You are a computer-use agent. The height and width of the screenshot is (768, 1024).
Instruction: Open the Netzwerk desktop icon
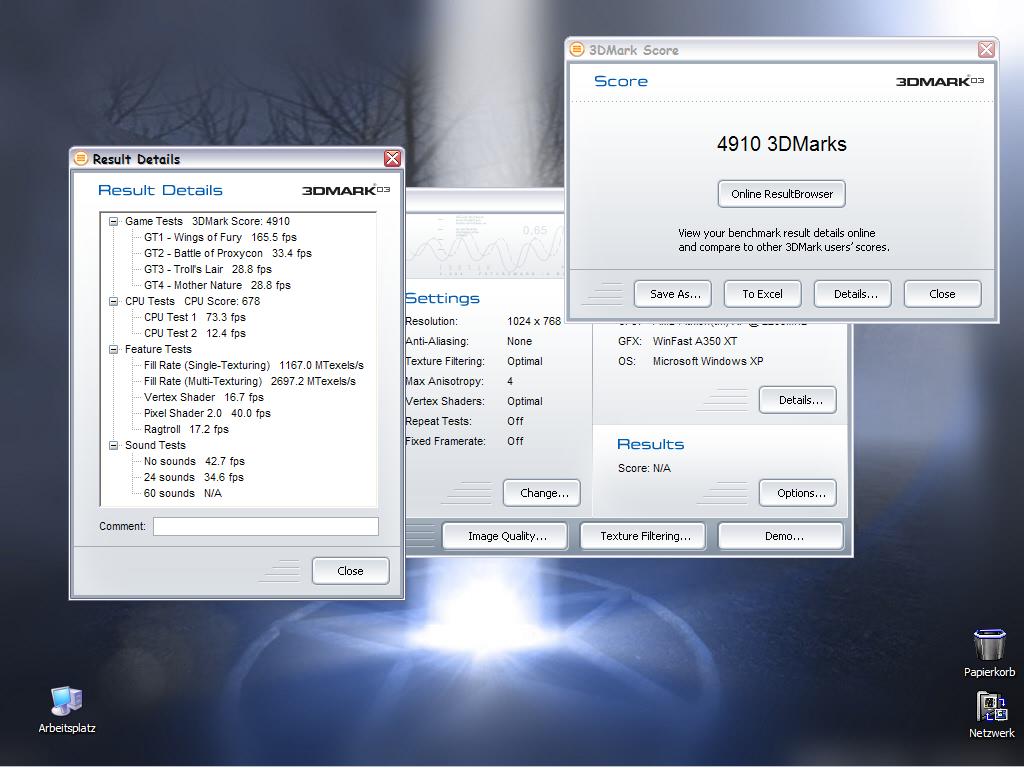point(990,708)
